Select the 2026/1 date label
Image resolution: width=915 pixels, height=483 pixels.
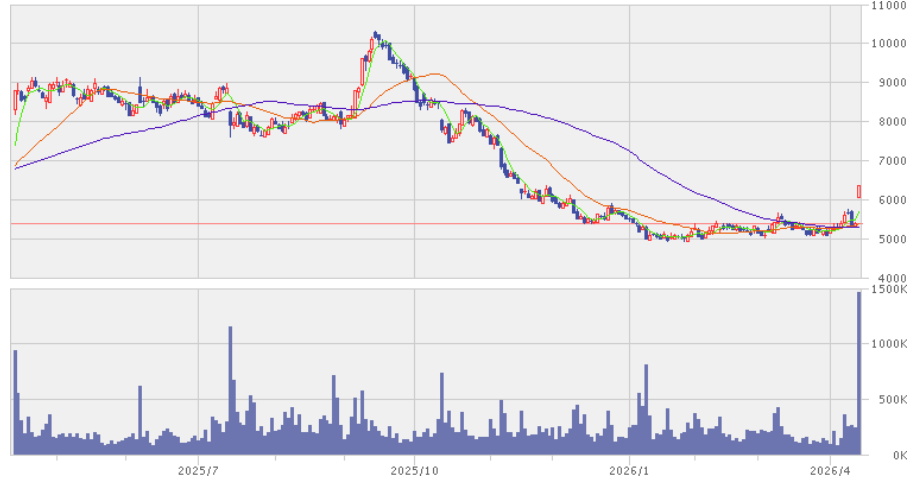click(x=629, y=469)
